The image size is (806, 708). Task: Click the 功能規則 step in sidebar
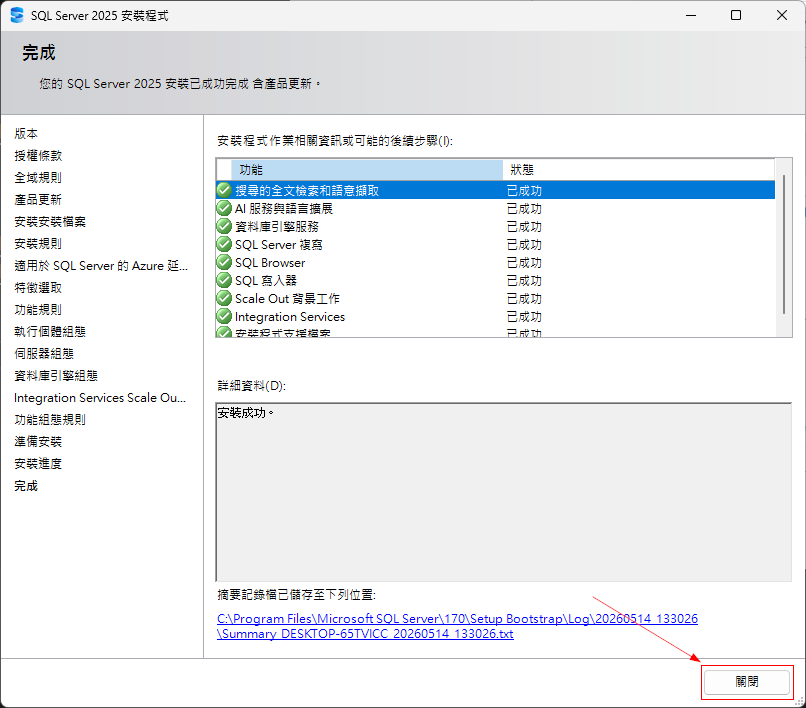click(x=38, y=310)
